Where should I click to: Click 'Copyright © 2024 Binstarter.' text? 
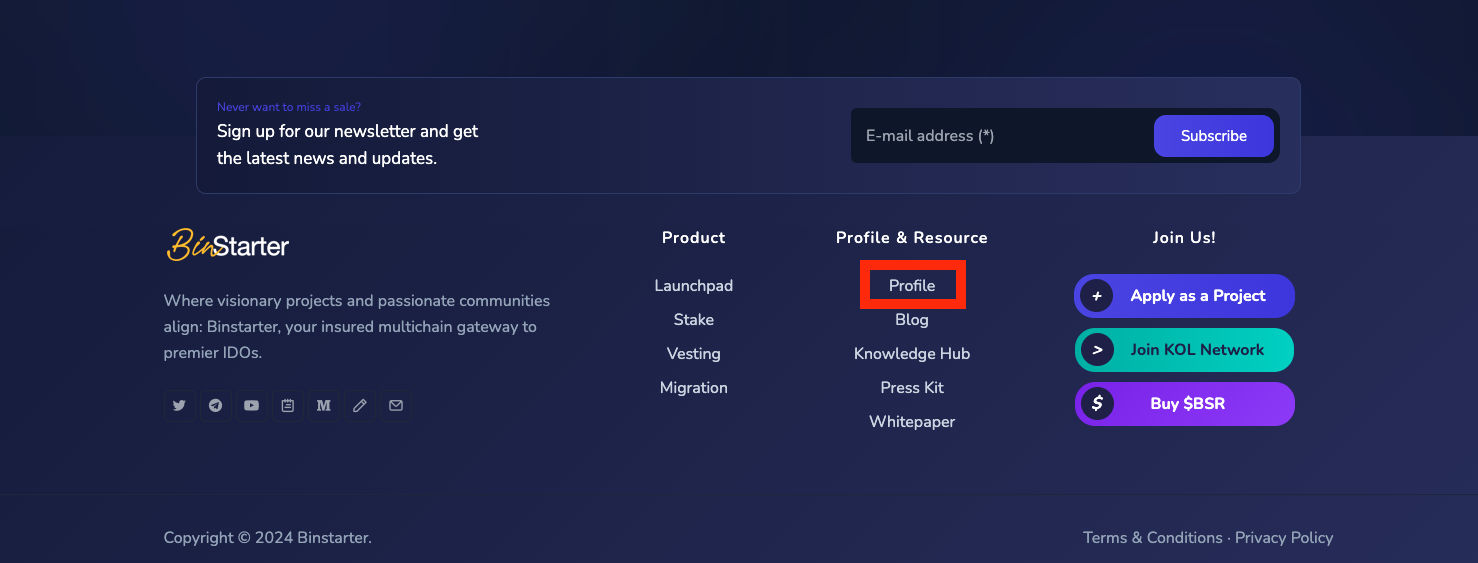(268, 538)
